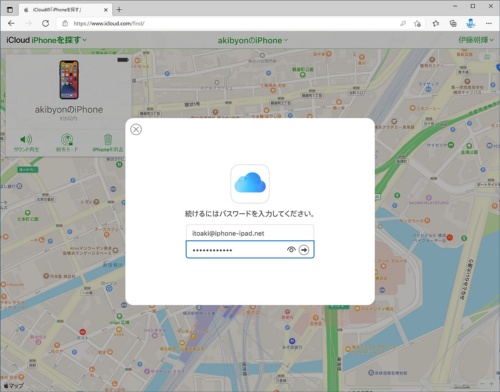Submit the password with the arrow button

[304, 250]
